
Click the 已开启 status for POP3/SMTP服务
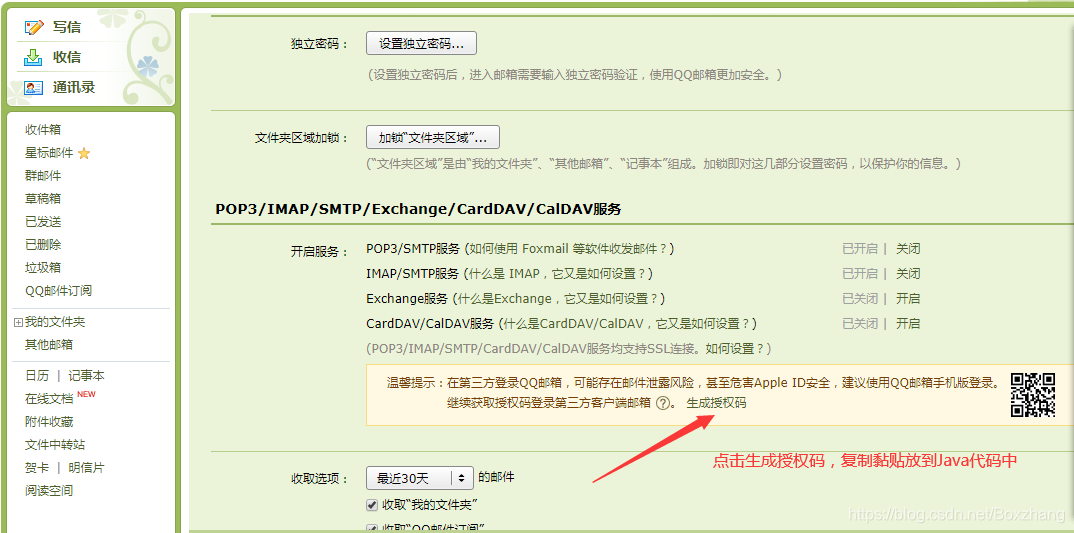pyautogui.click(x=860, y=249)
